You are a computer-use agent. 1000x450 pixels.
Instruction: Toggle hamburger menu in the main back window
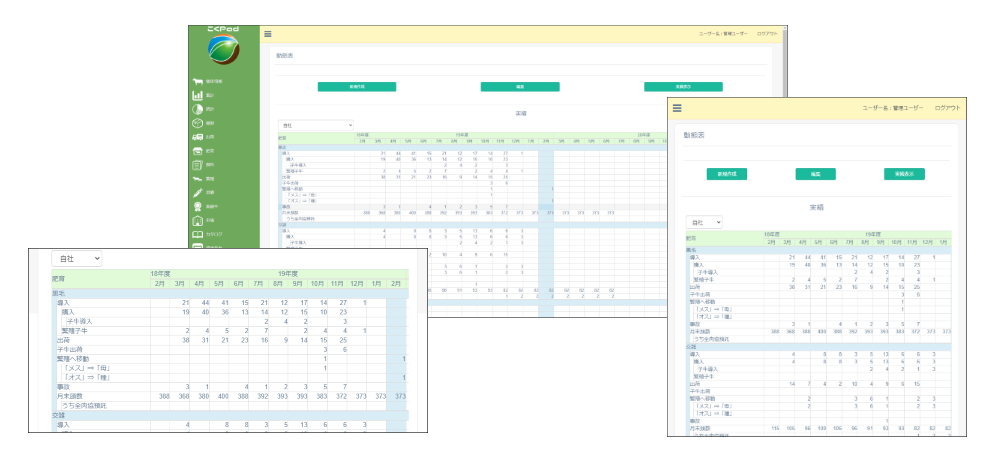268,34
